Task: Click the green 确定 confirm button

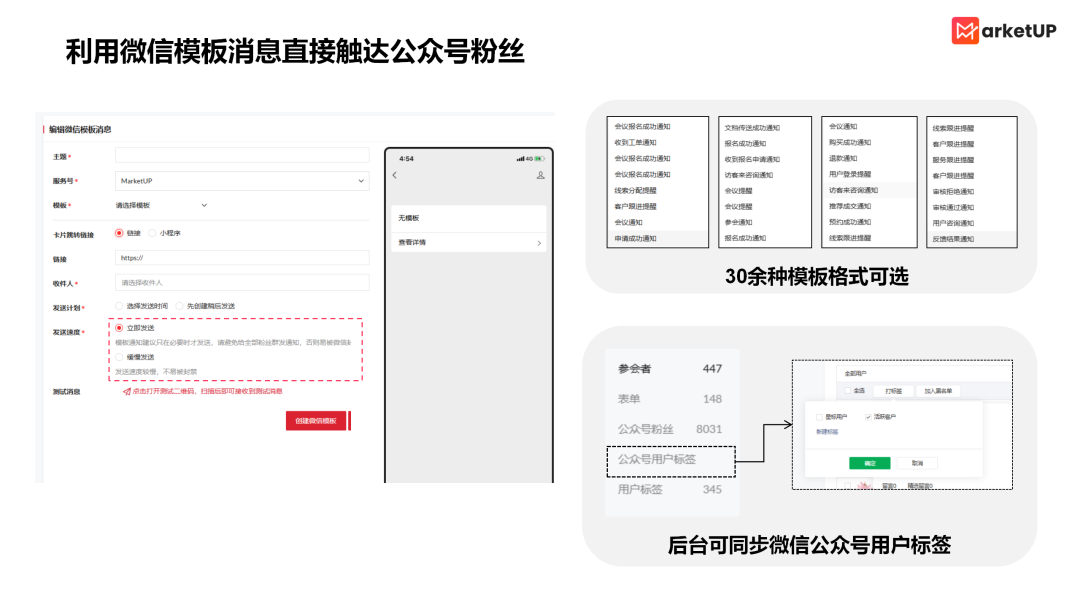Action: [x=870, y=463]
